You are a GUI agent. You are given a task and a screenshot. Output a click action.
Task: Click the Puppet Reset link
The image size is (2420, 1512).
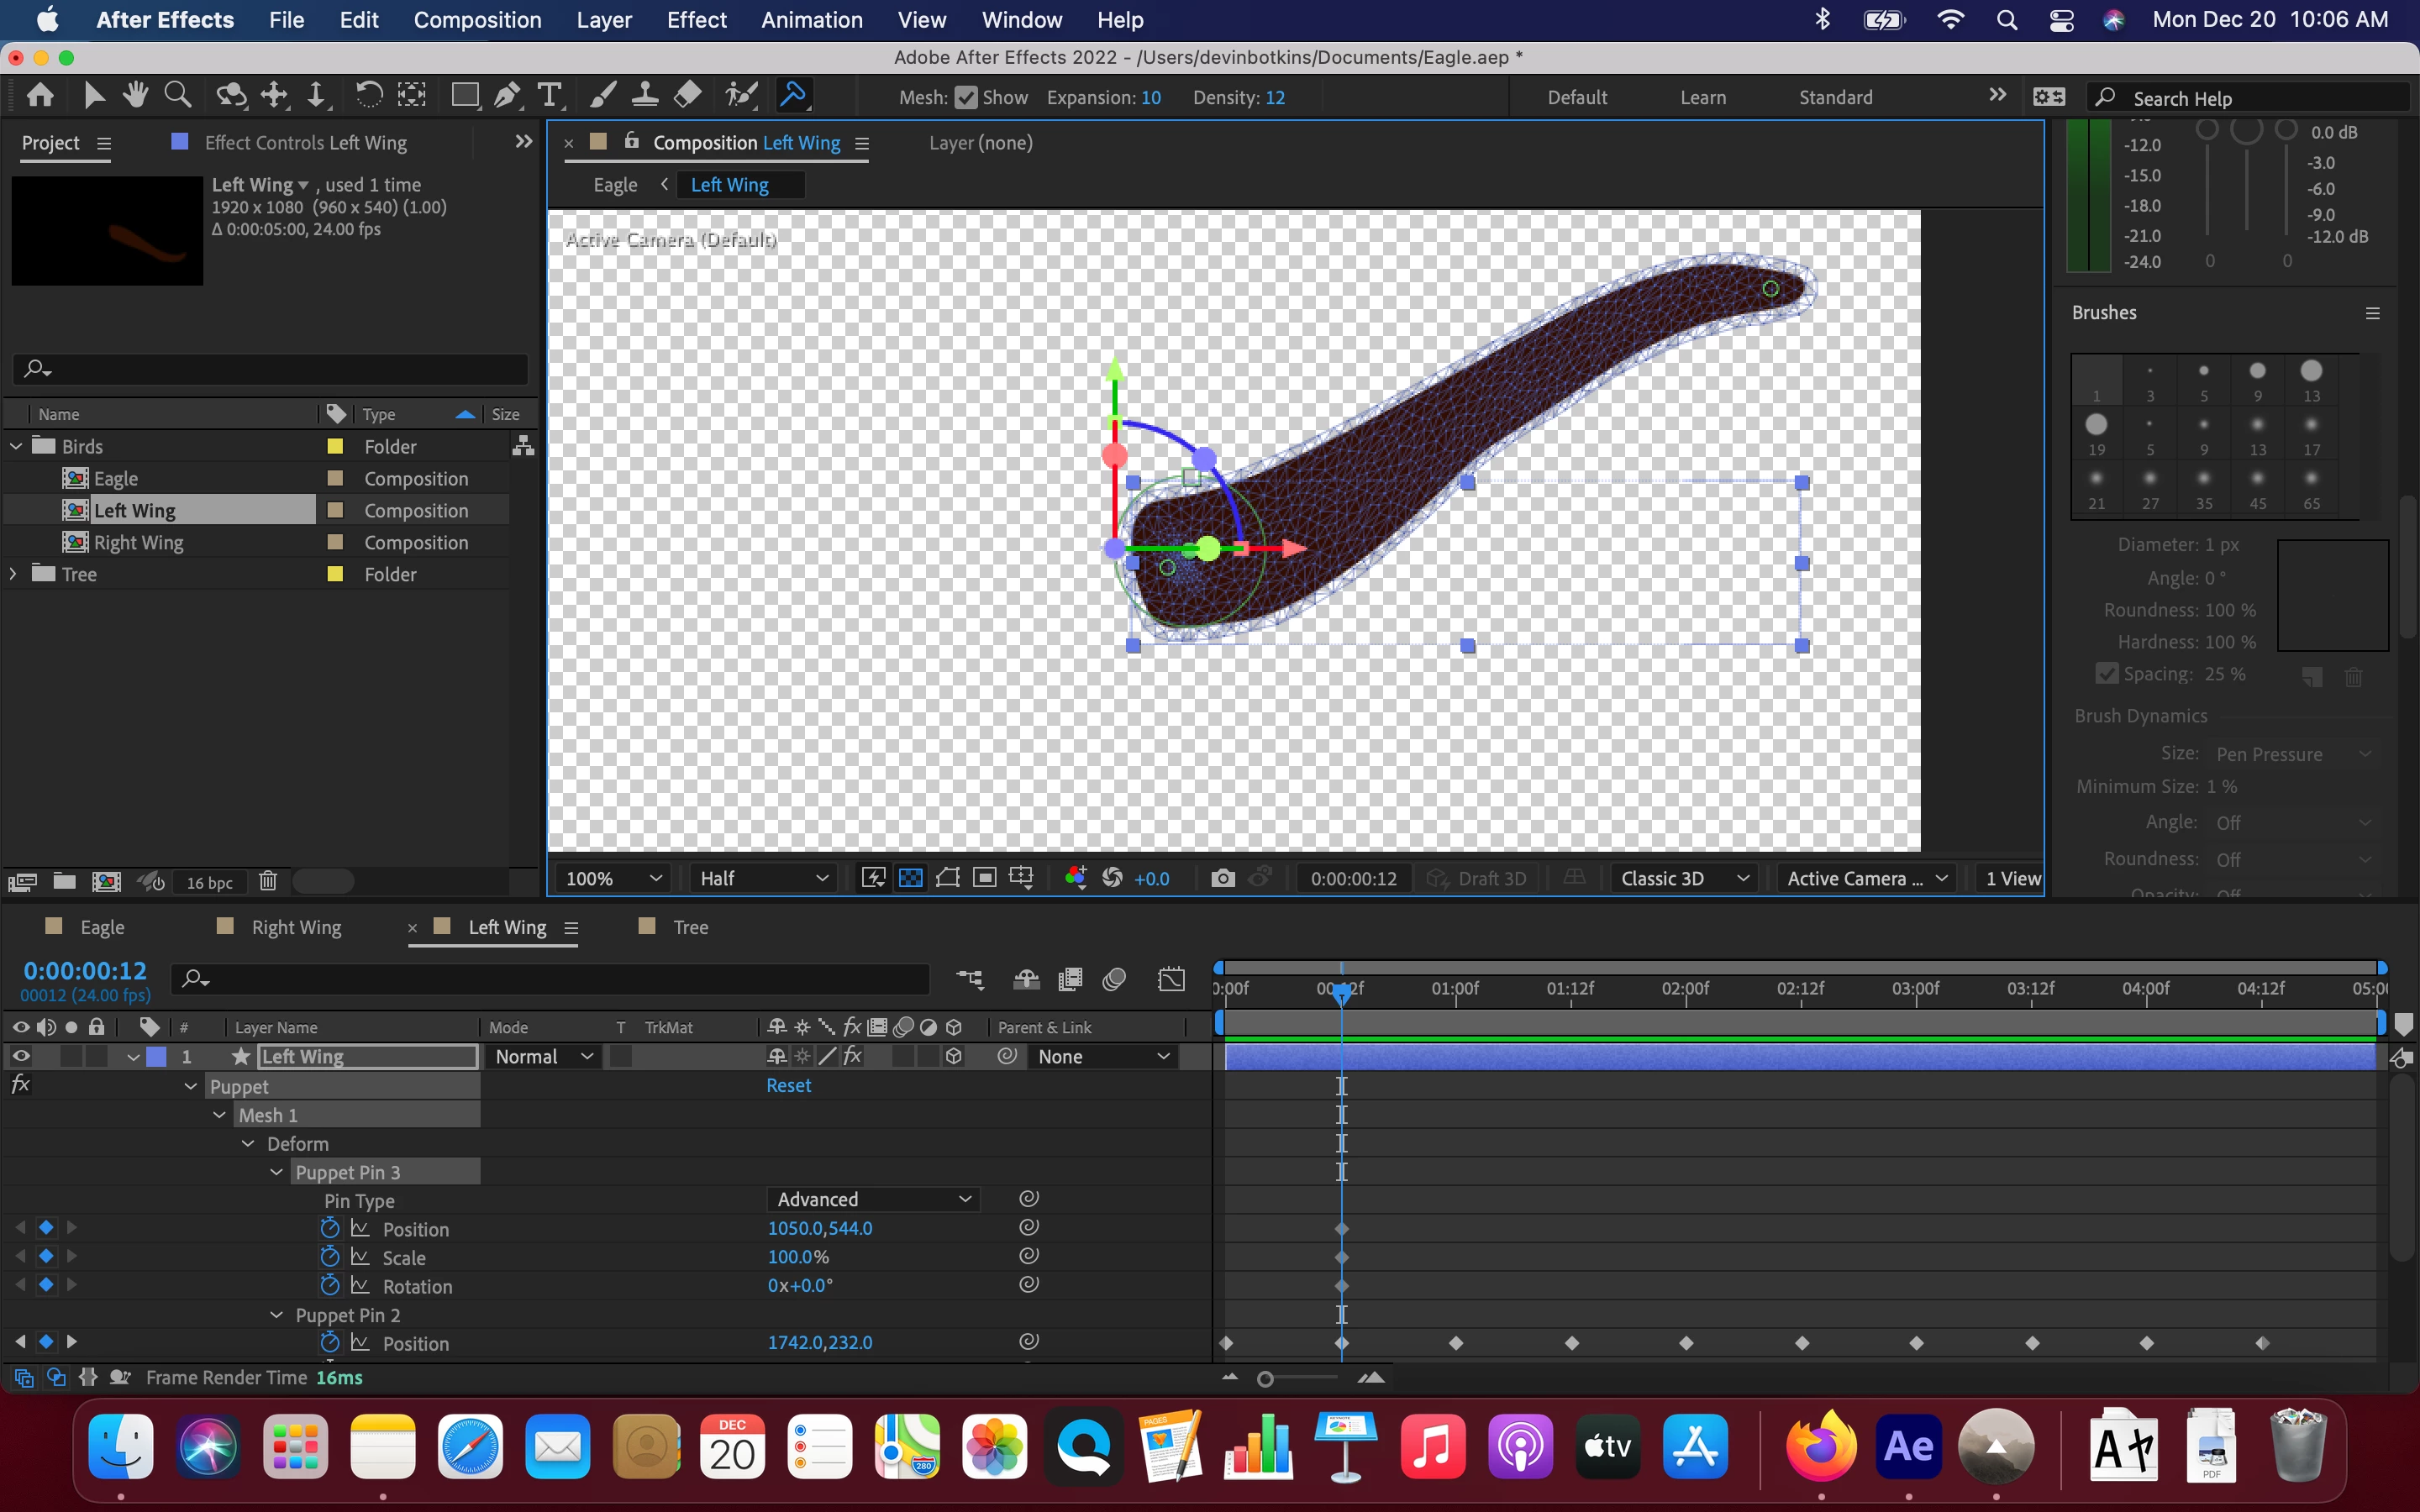pos(788,1085)
